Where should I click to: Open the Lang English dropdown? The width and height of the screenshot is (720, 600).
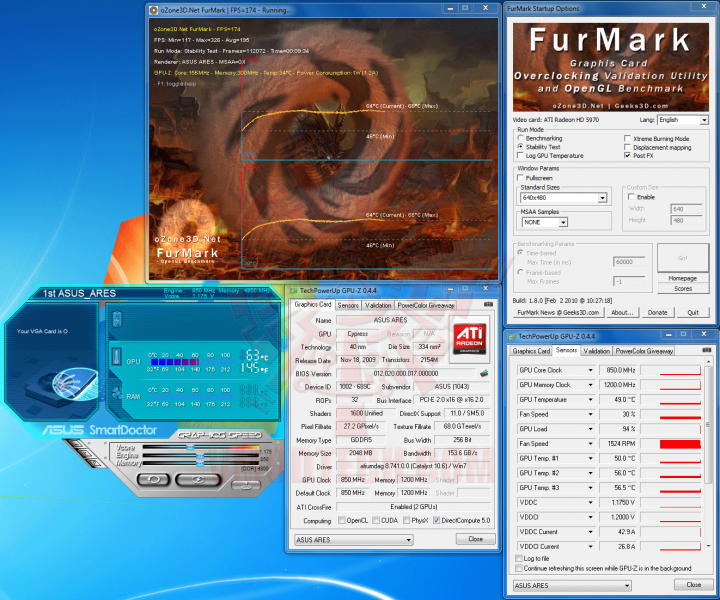click(683, 120)
